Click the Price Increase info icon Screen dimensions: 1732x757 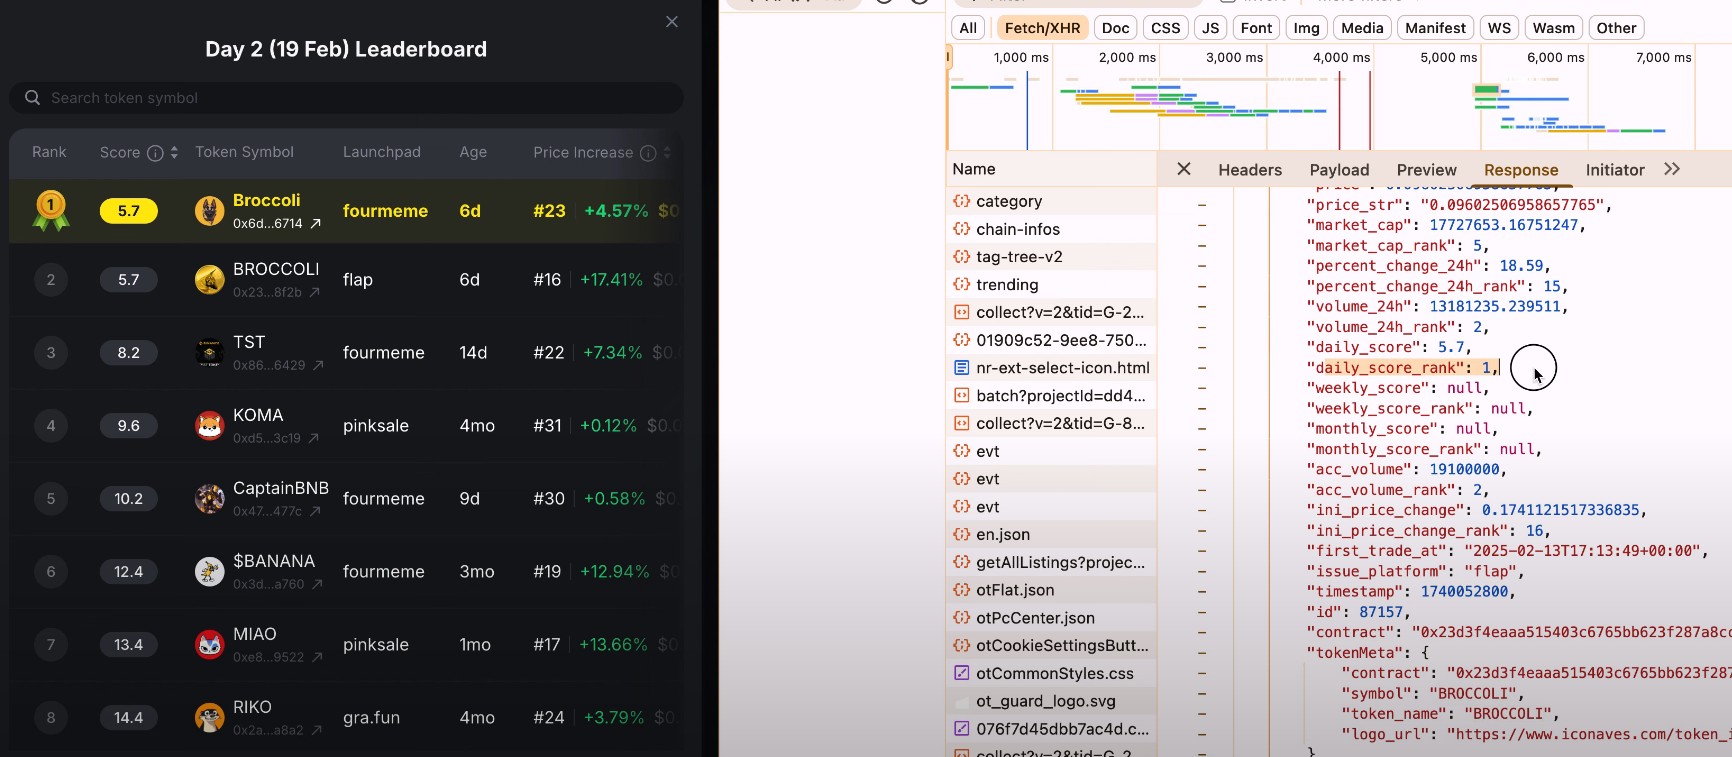point(648,153)
